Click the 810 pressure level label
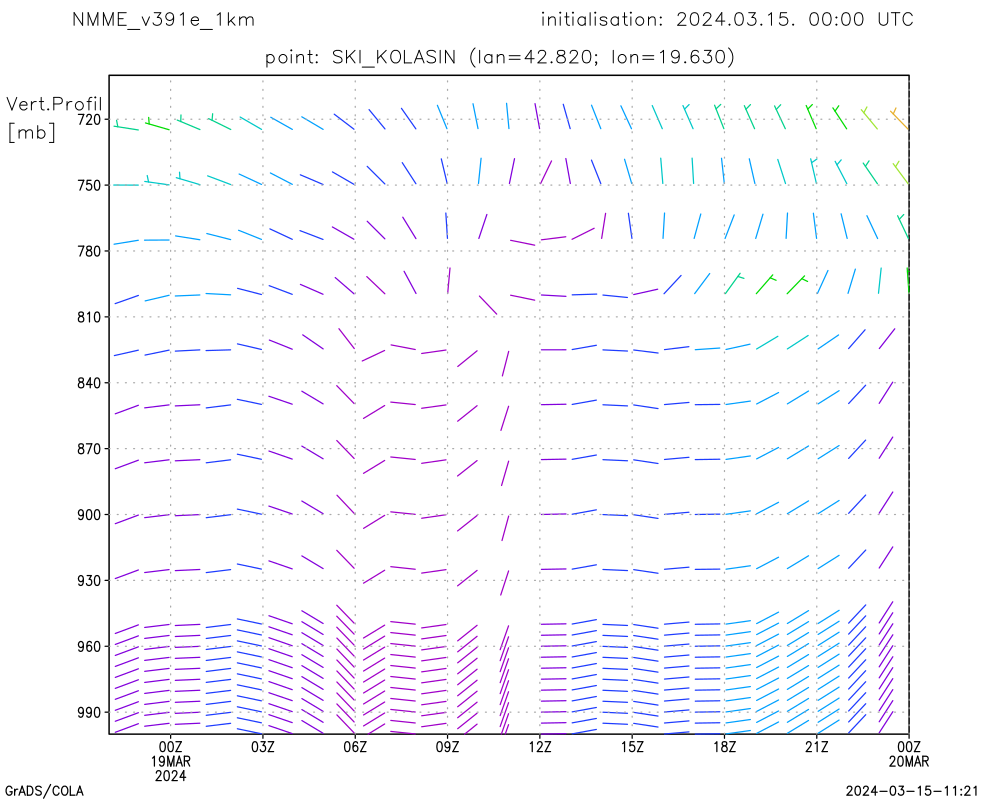The height and width of the screenshot is (800, 1000). click(89, 317)
